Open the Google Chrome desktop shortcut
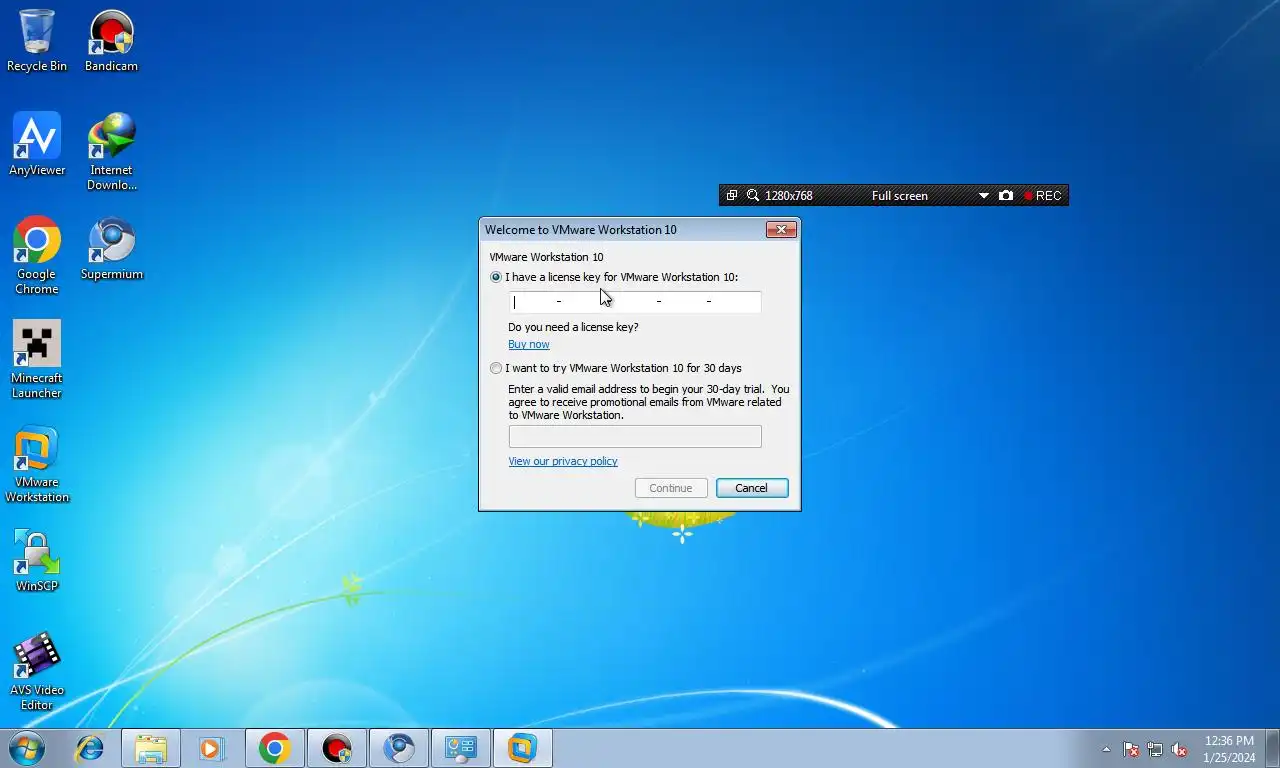The height and width of the screenshot is (768, 1280). click(x=37, y=256)
